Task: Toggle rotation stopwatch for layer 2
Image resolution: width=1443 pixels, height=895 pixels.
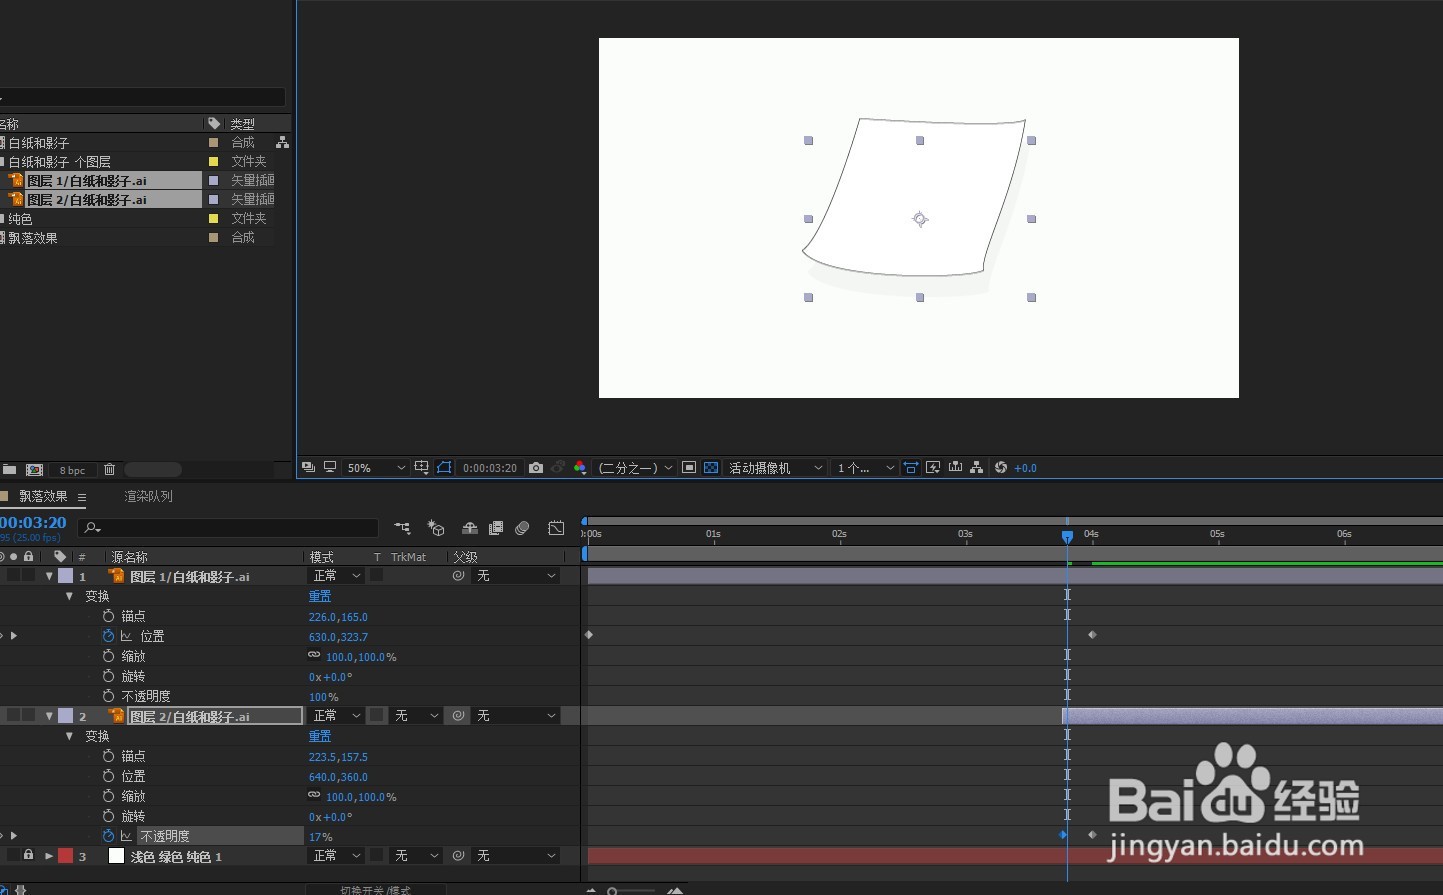Action: [108, 816]
